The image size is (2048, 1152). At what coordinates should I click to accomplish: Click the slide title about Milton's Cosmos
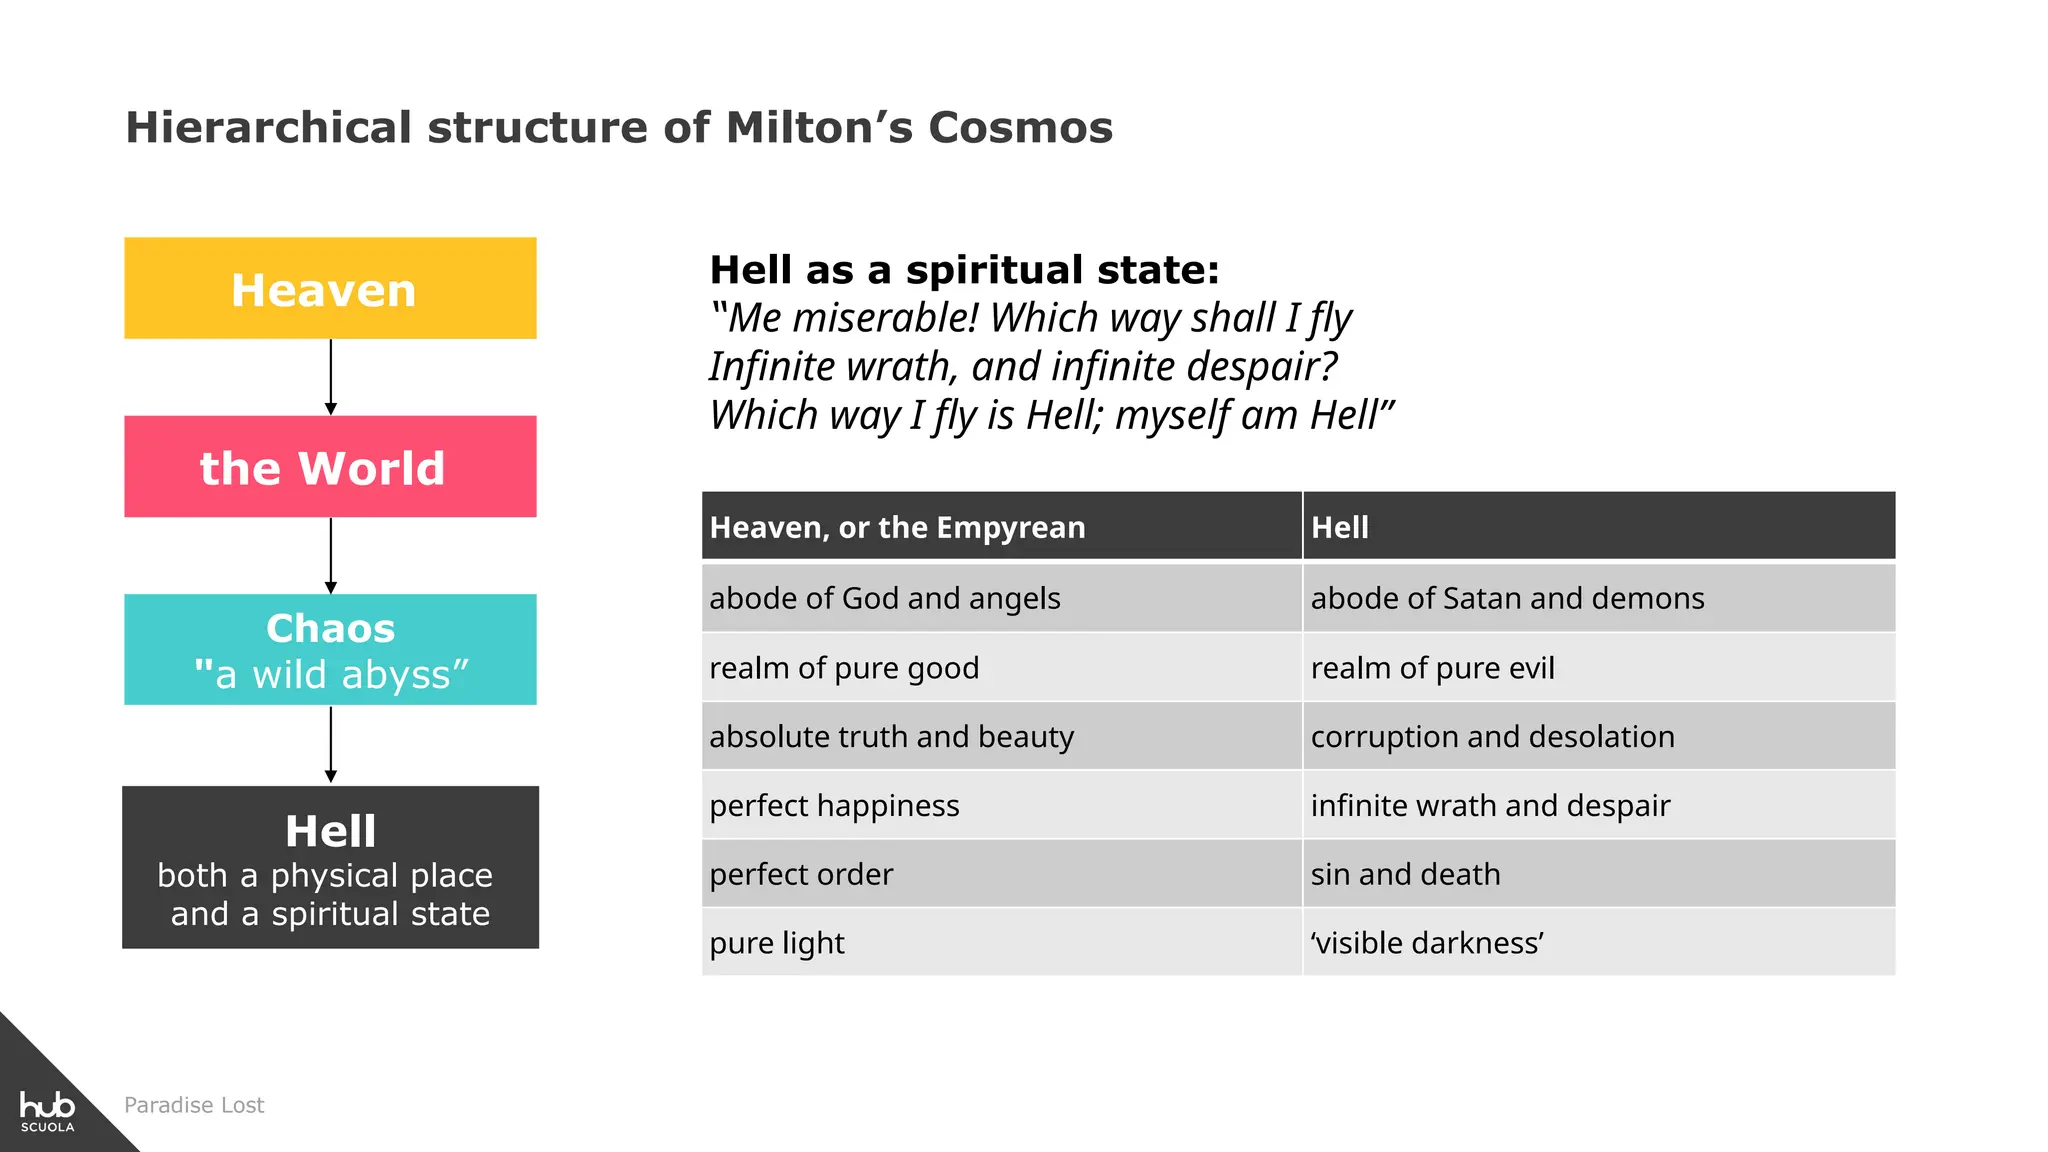coord(619,128)
